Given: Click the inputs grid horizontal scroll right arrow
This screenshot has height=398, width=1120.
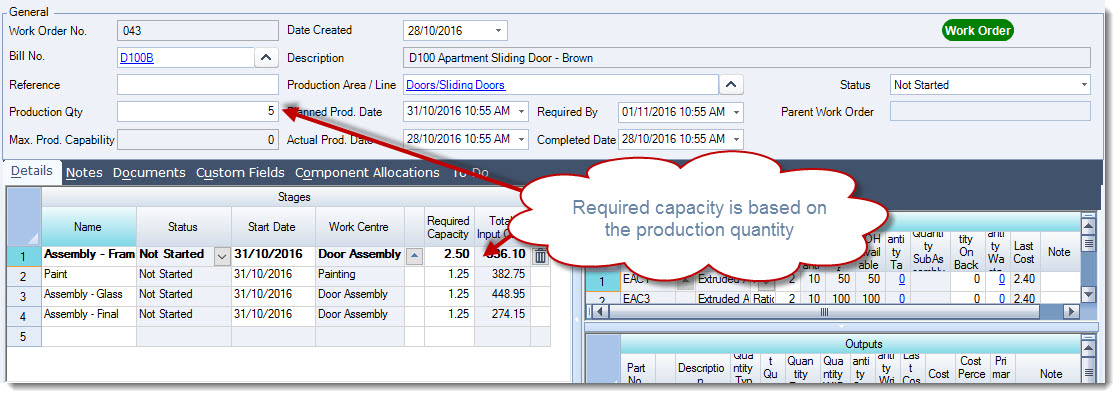Looking at the screenshot, I should (x=1071, y=312).
